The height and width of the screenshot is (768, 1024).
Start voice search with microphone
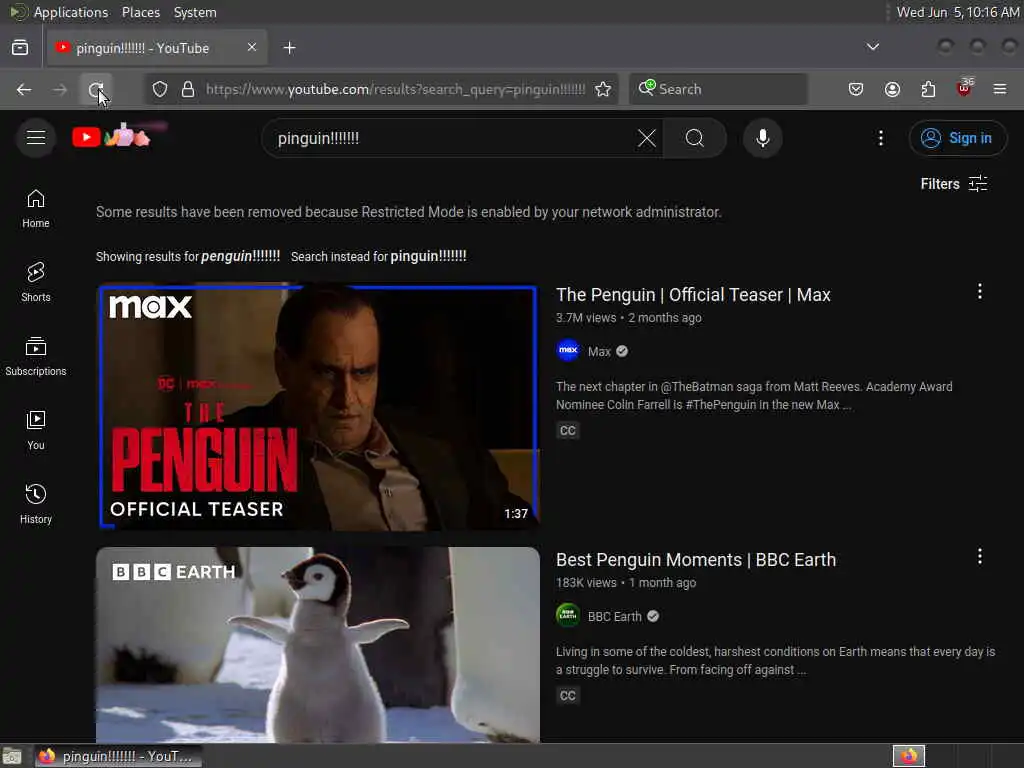coord(763,138)
